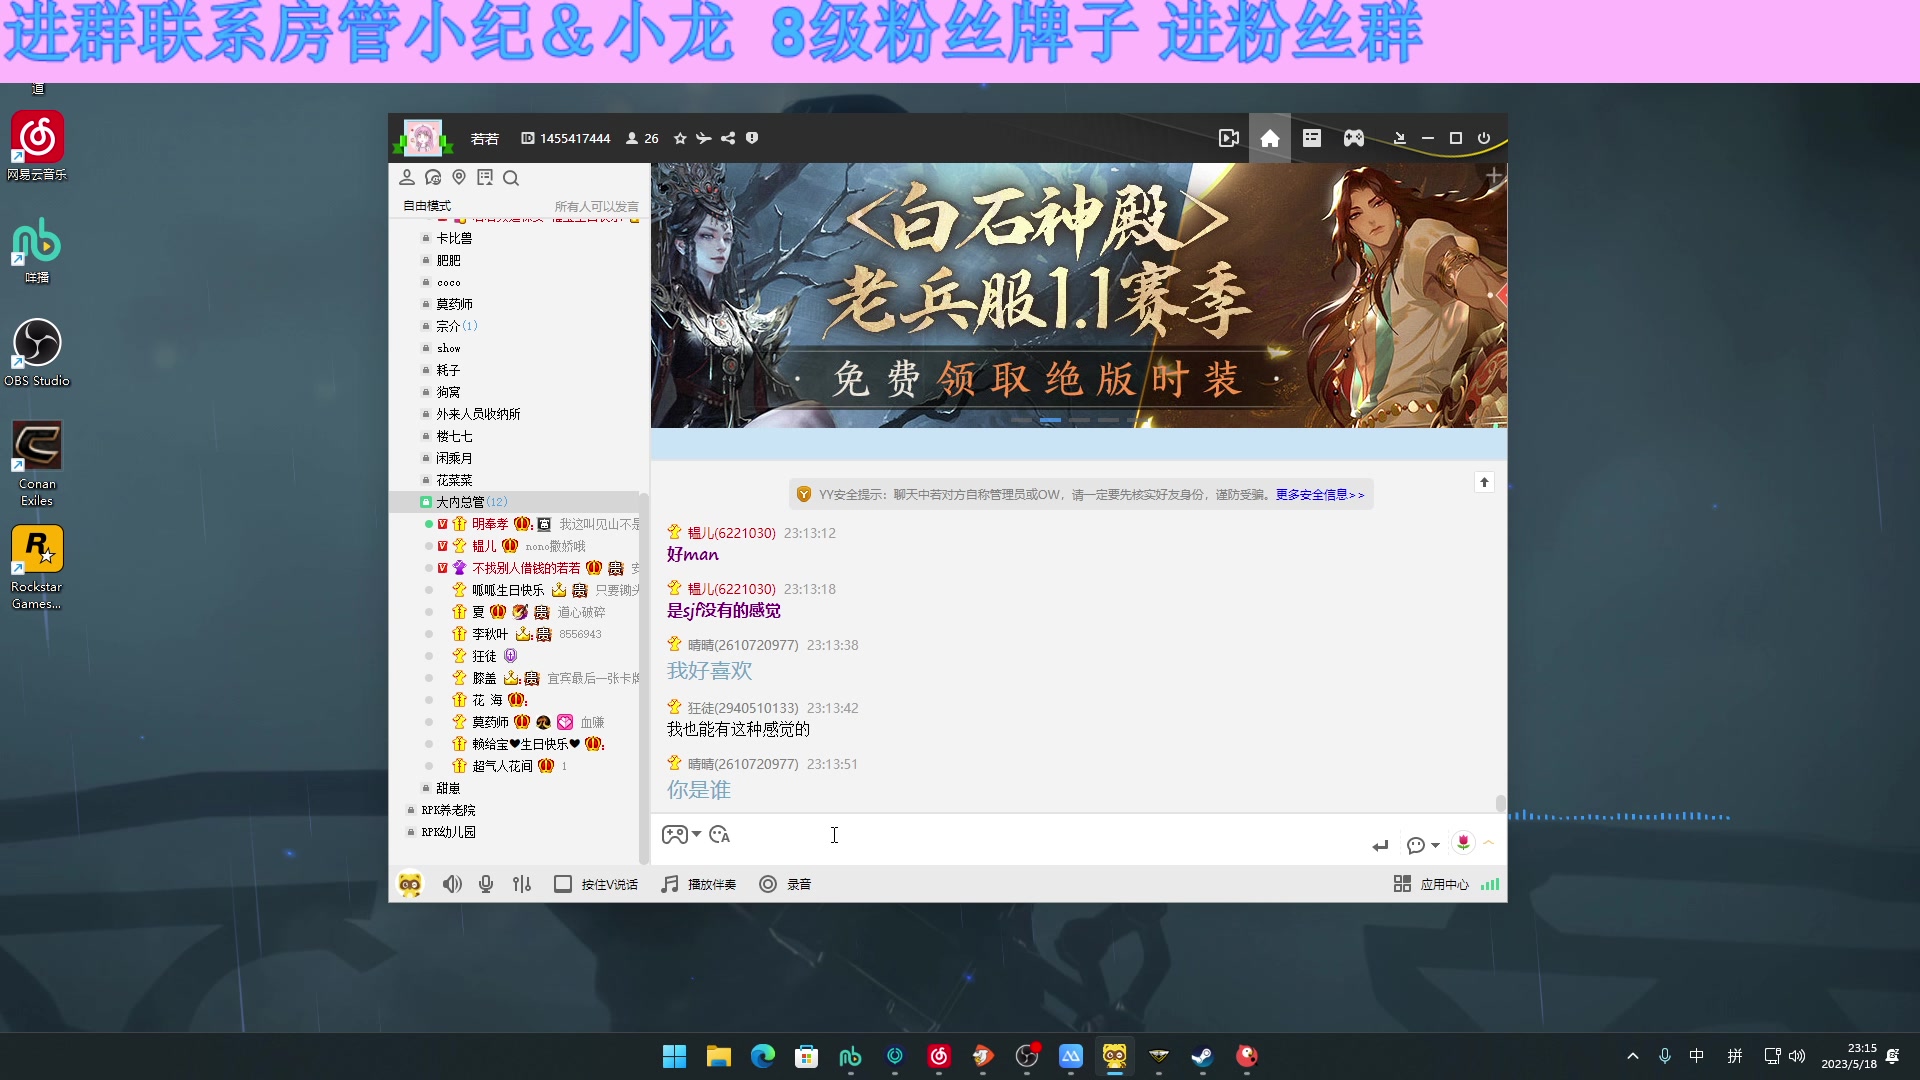
Task: Expand the RPK幼儿园 channel
Action: [x=448, y=832]
